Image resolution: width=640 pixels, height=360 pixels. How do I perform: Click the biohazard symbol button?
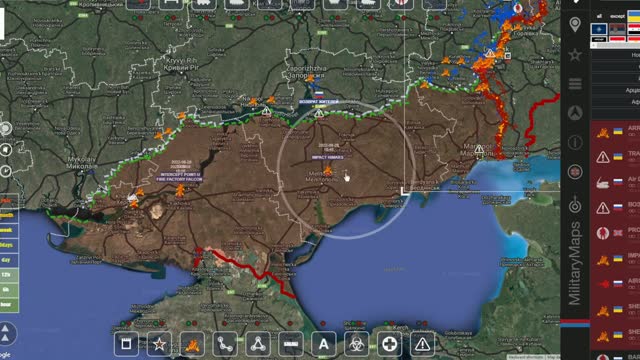(356, 344)
